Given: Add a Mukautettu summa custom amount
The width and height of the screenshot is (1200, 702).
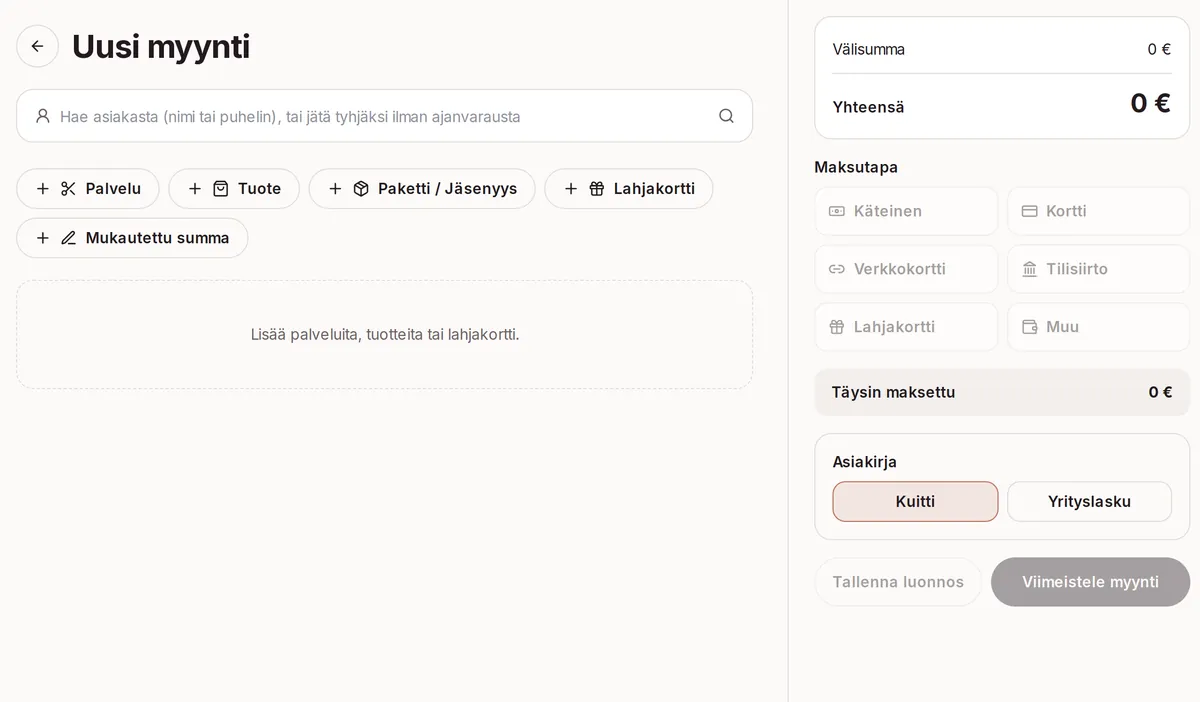Looking at the screenshot, I should [x=132, y=238].
